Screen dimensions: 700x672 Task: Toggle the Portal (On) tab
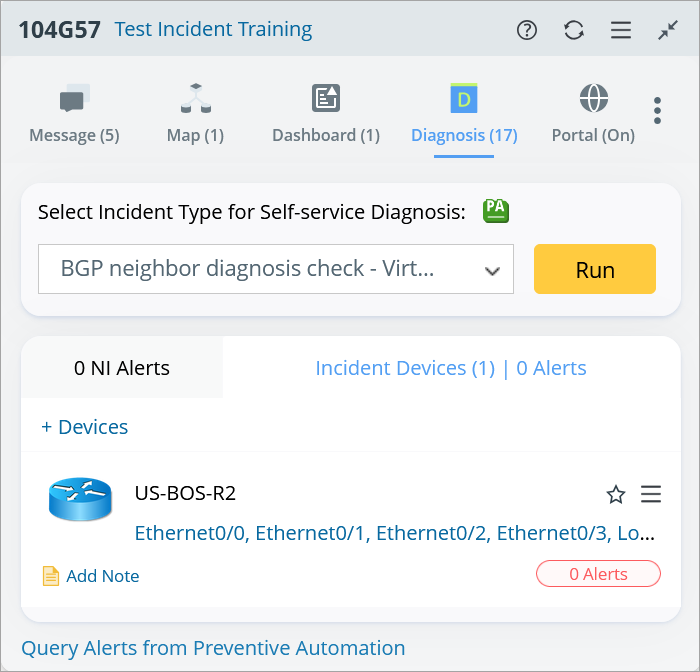tap(593, 114)
